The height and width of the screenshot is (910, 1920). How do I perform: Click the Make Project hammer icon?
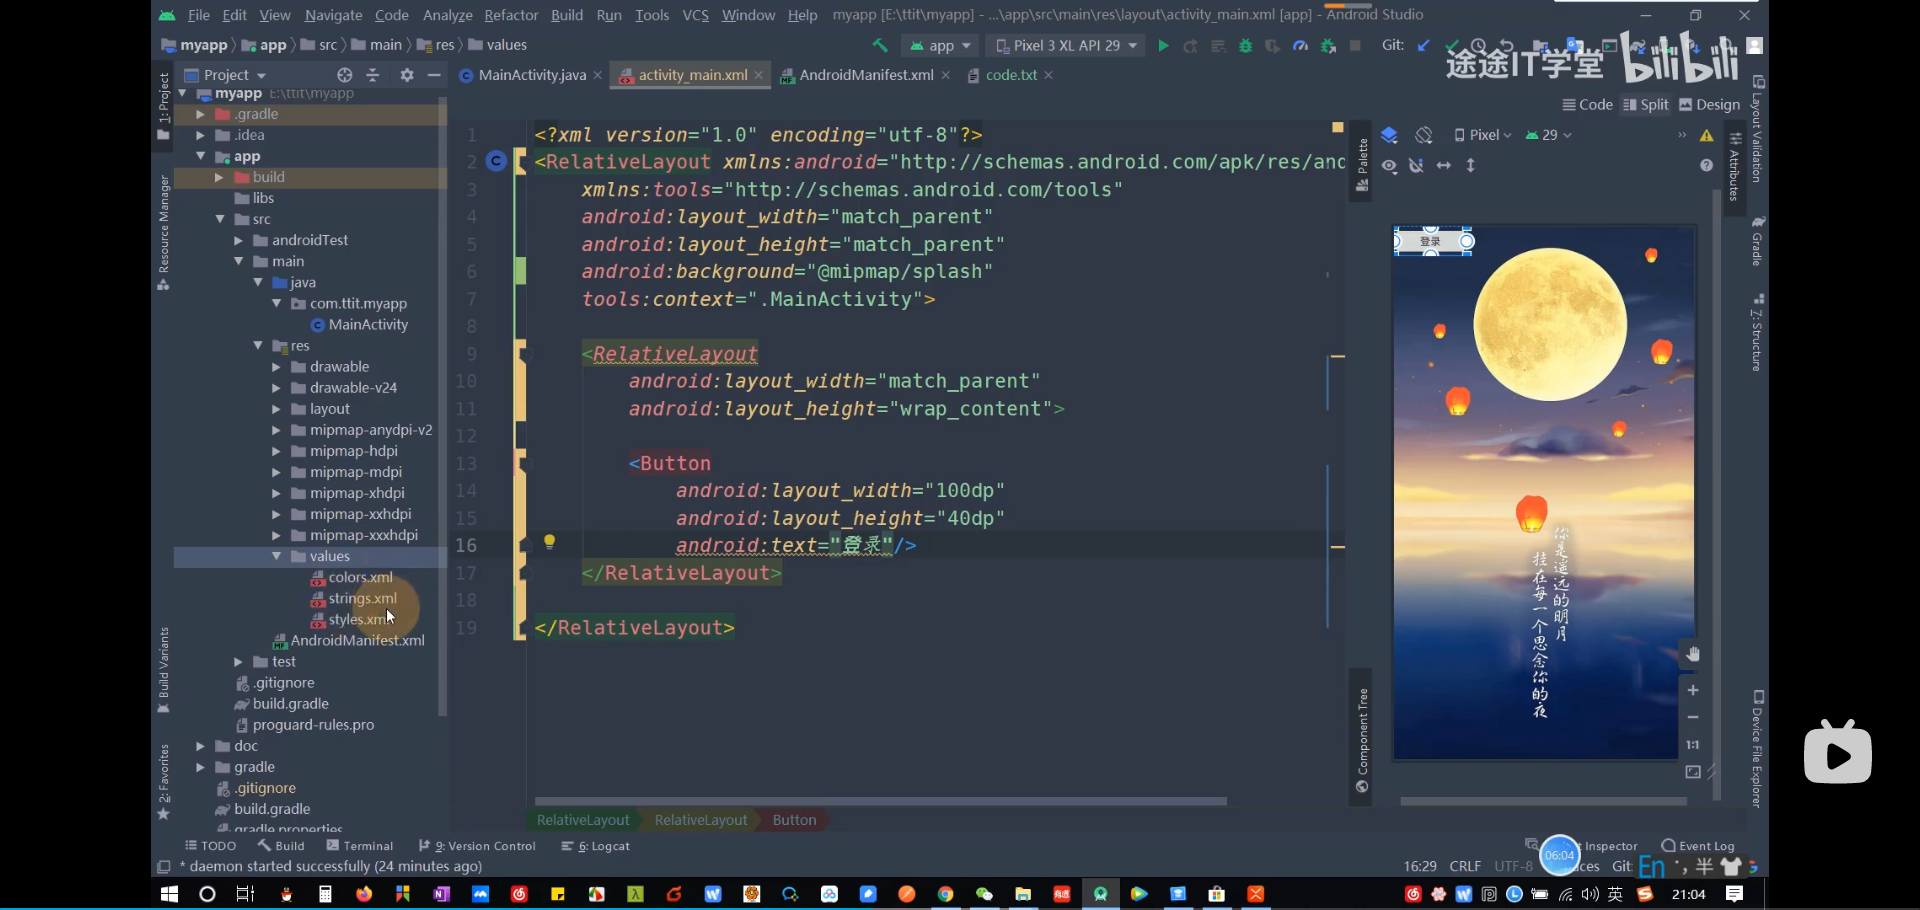880,46
